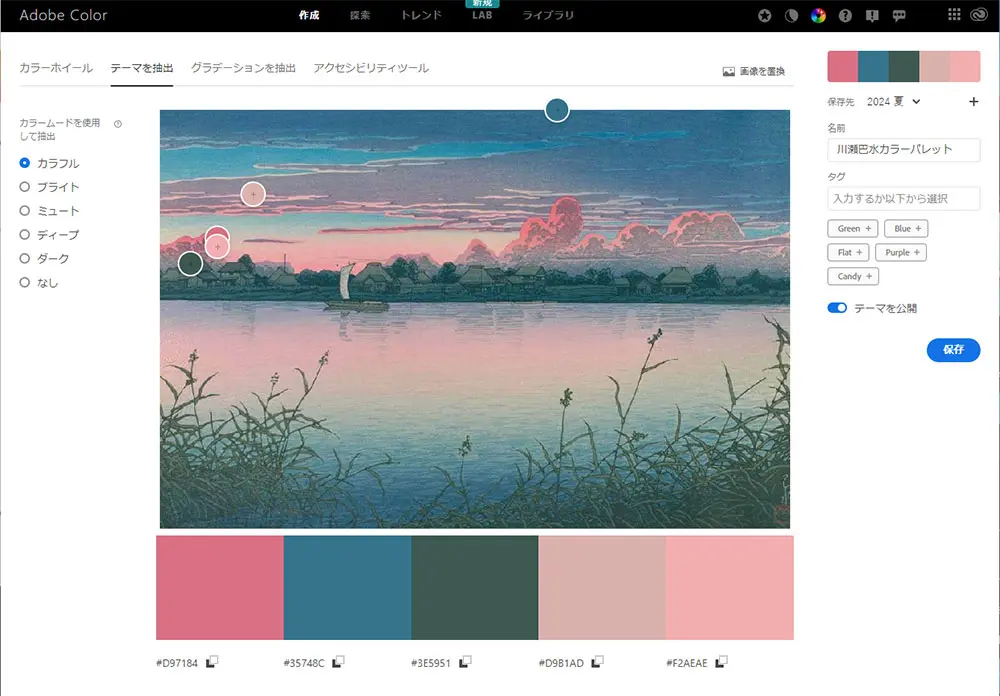The image size is (1000, 696).
Task: Expand the 2024 夏 save location dropdown
Action: 893,101
